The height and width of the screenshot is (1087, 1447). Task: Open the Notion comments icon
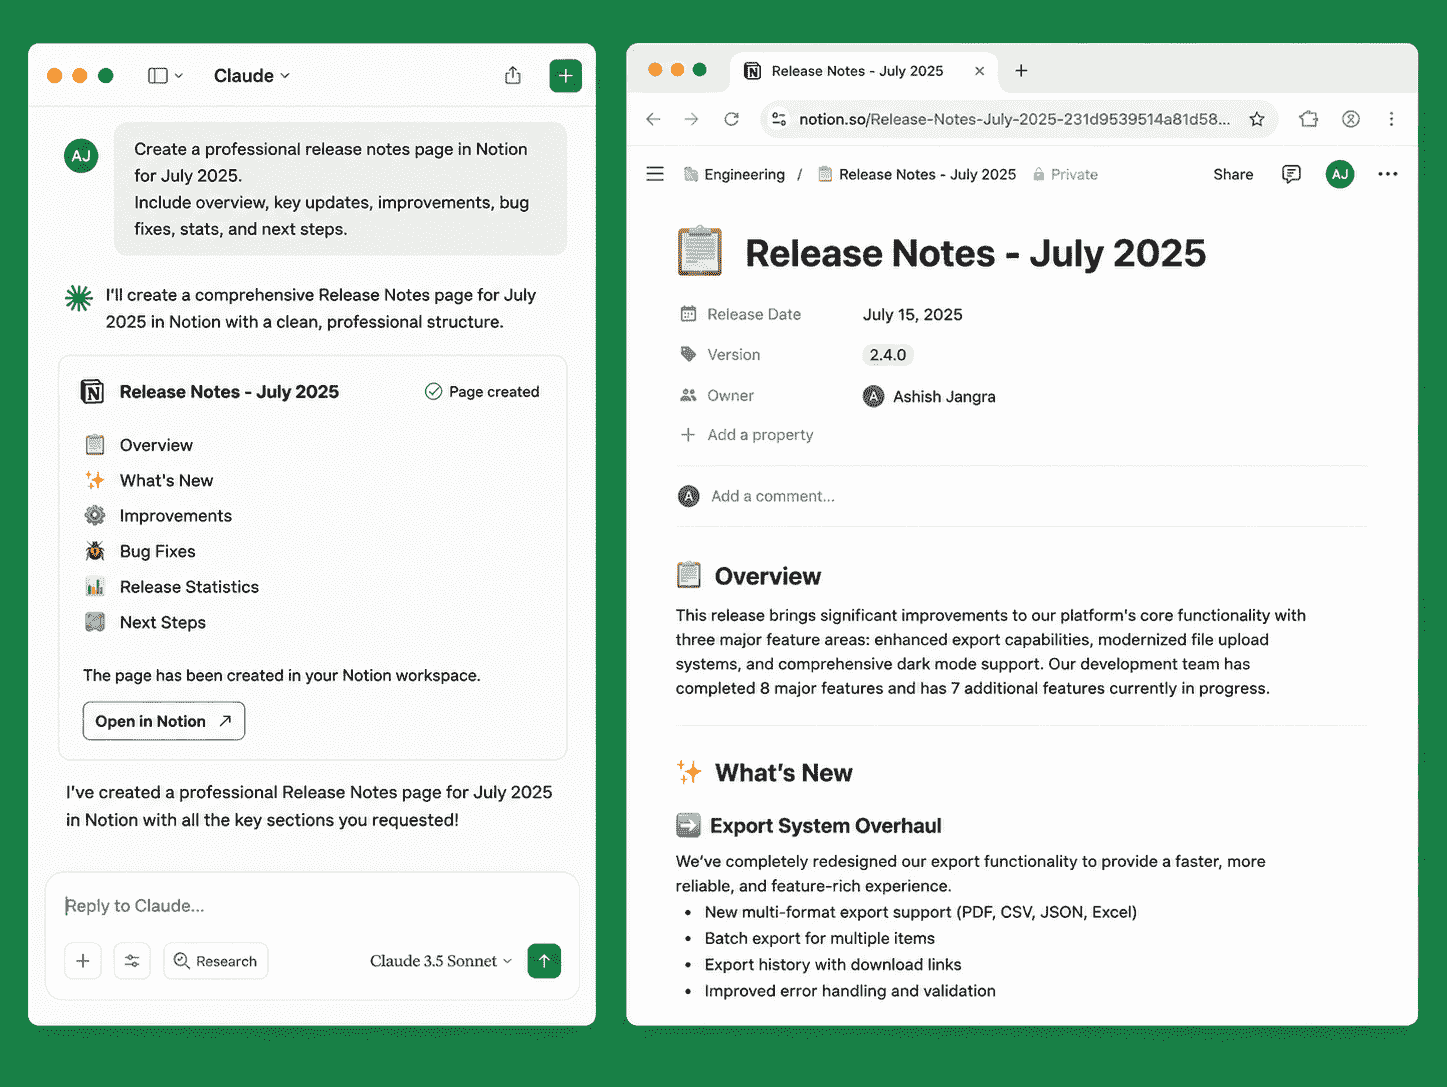pos(1292,174)
